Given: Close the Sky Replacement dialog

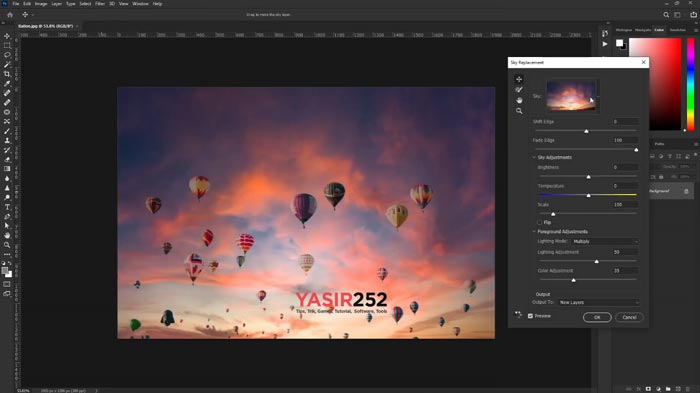Looking at the screenshot, I should (643, 62).
